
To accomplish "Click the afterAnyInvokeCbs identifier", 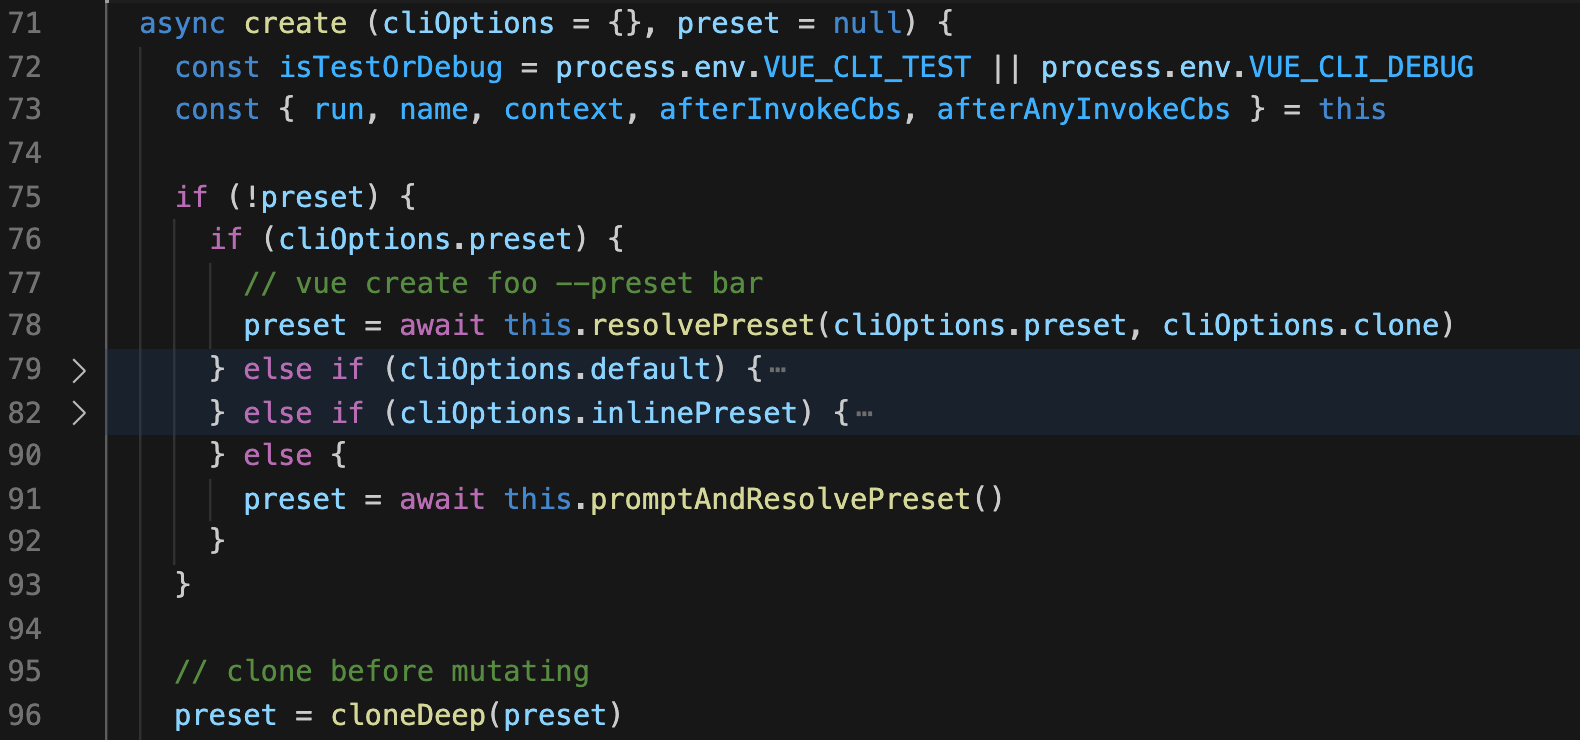I will [x=1083, y=110].
